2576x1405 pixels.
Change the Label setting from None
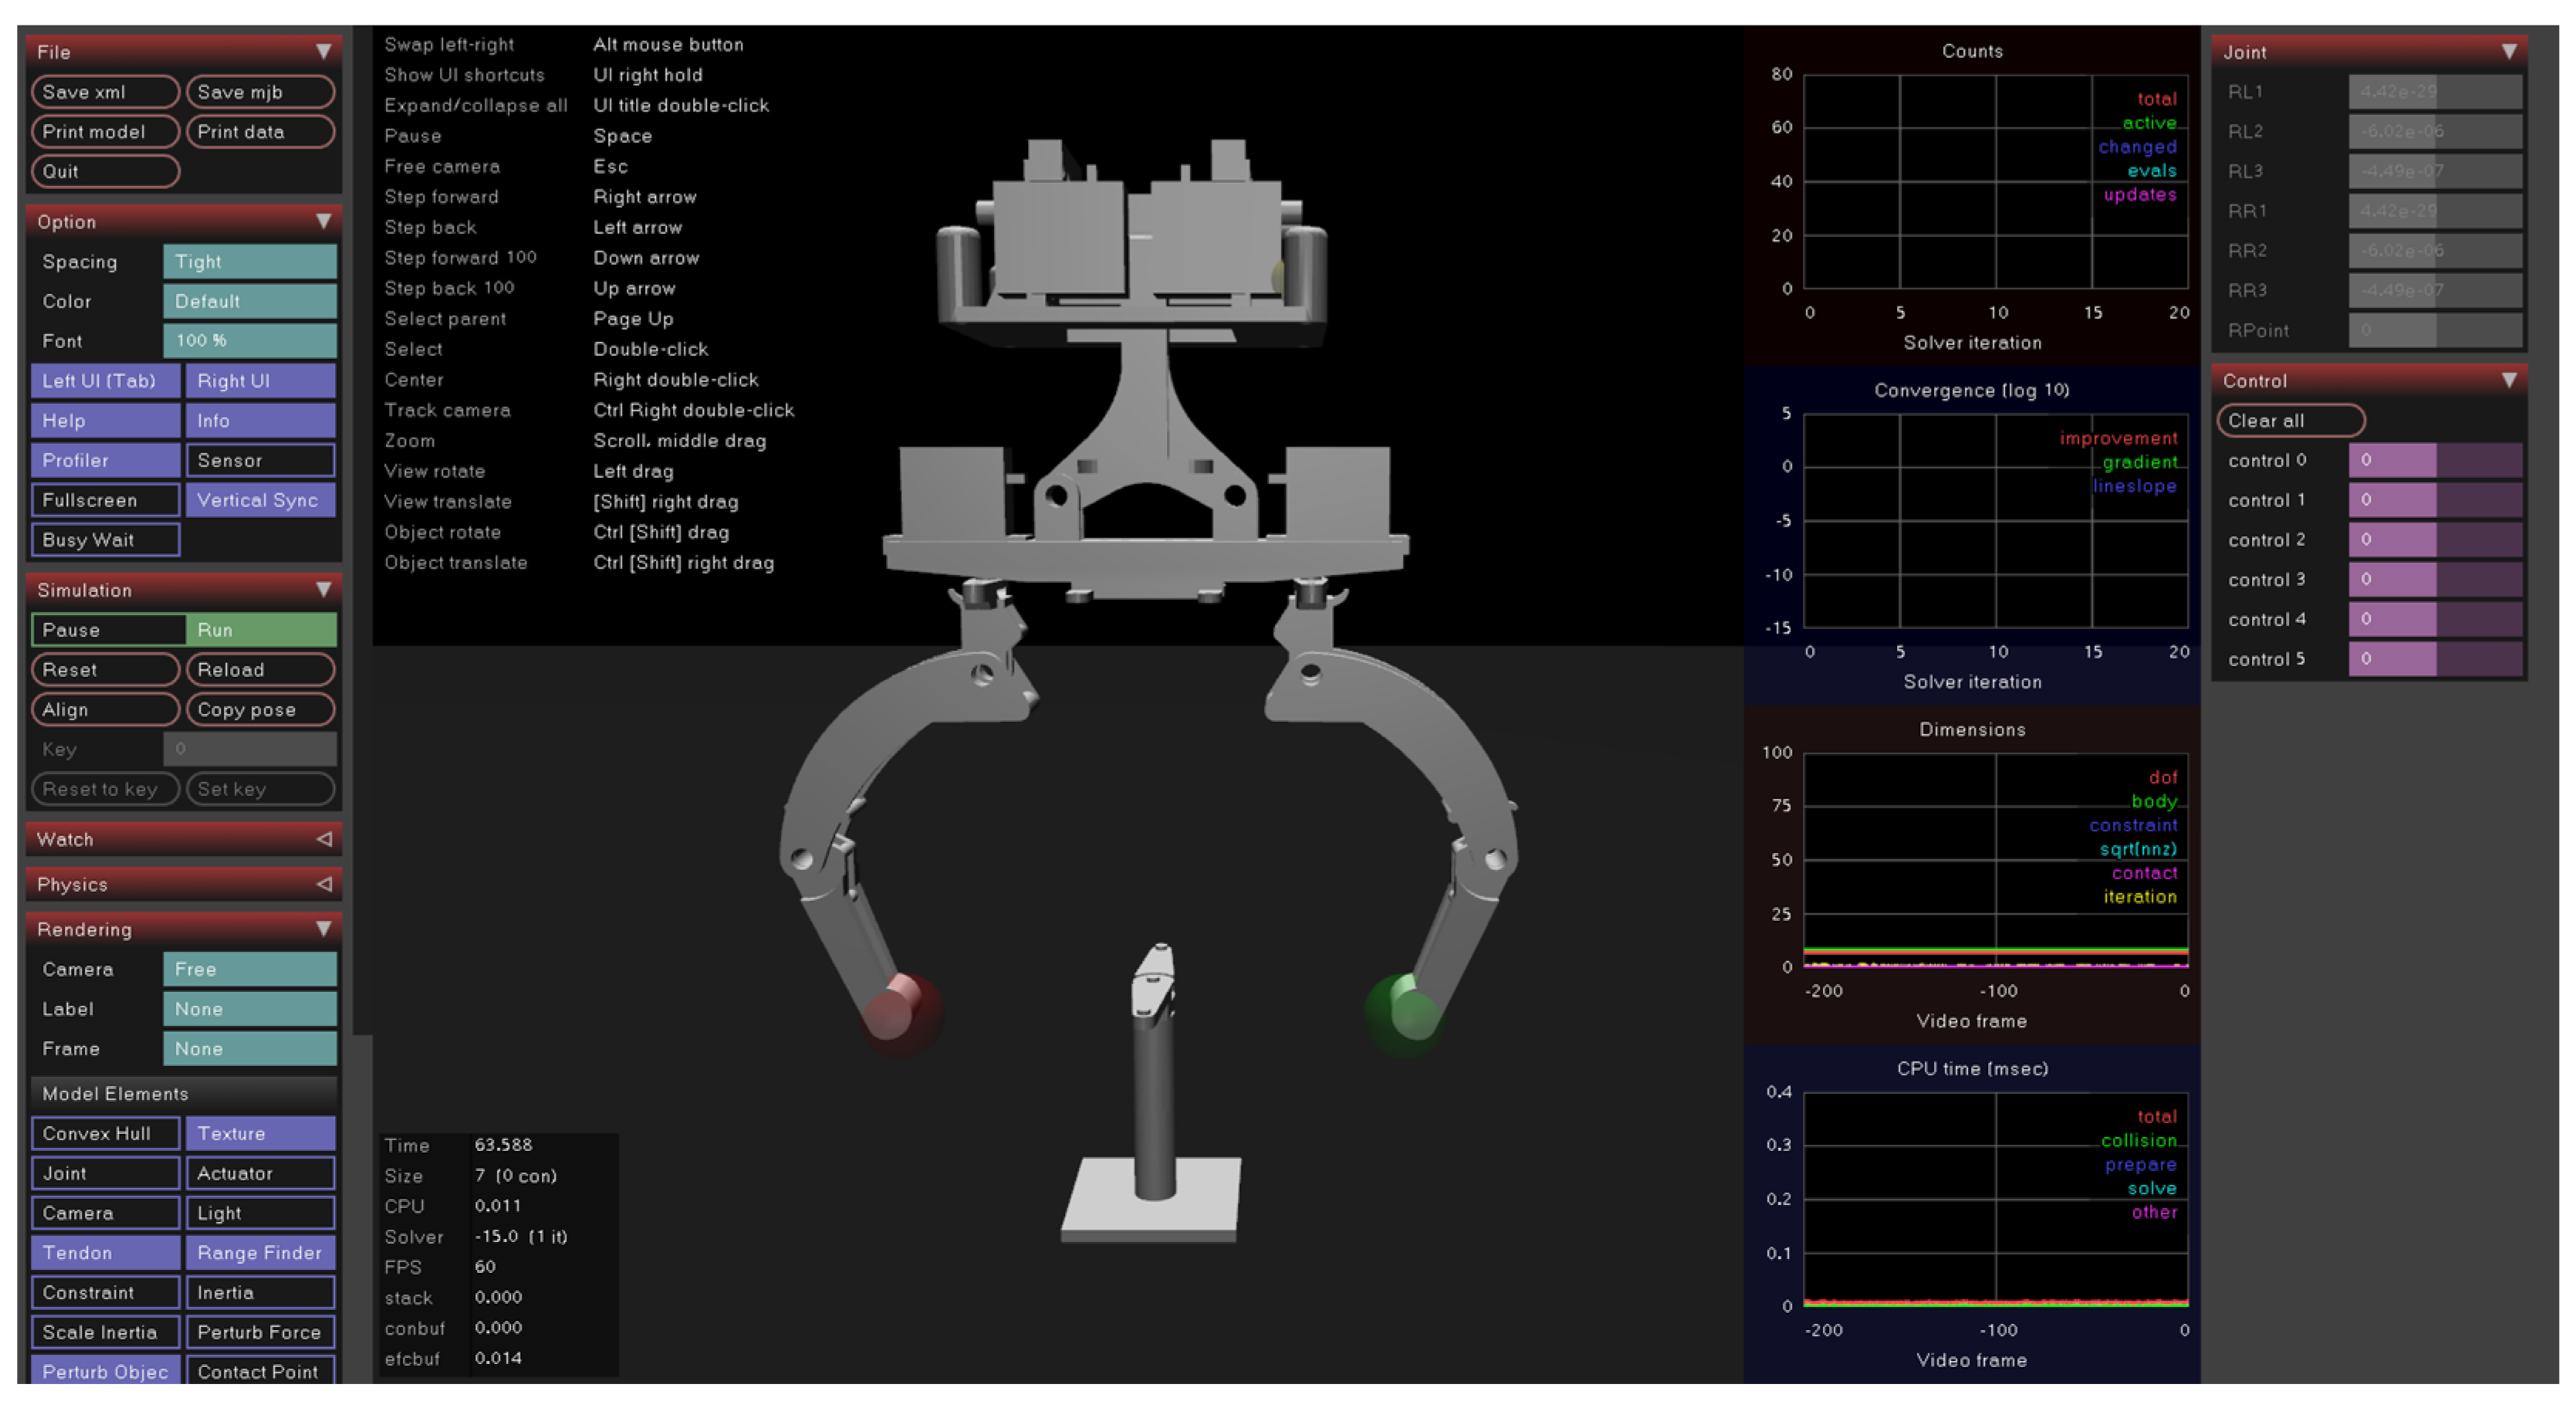click(249, 1009)
